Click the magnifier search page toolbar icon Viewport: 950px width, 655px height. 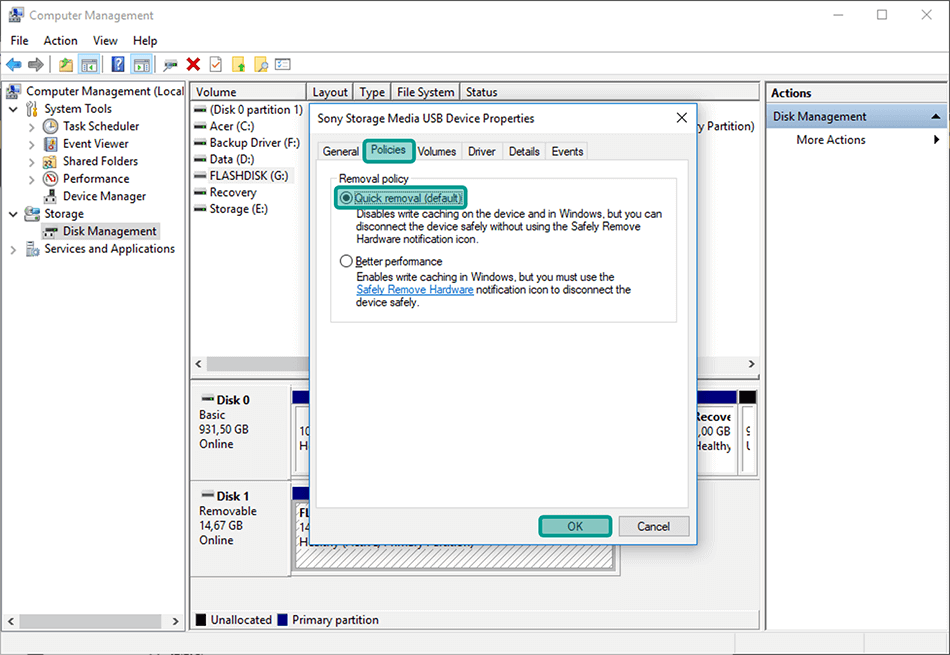[x=261, y=64]
